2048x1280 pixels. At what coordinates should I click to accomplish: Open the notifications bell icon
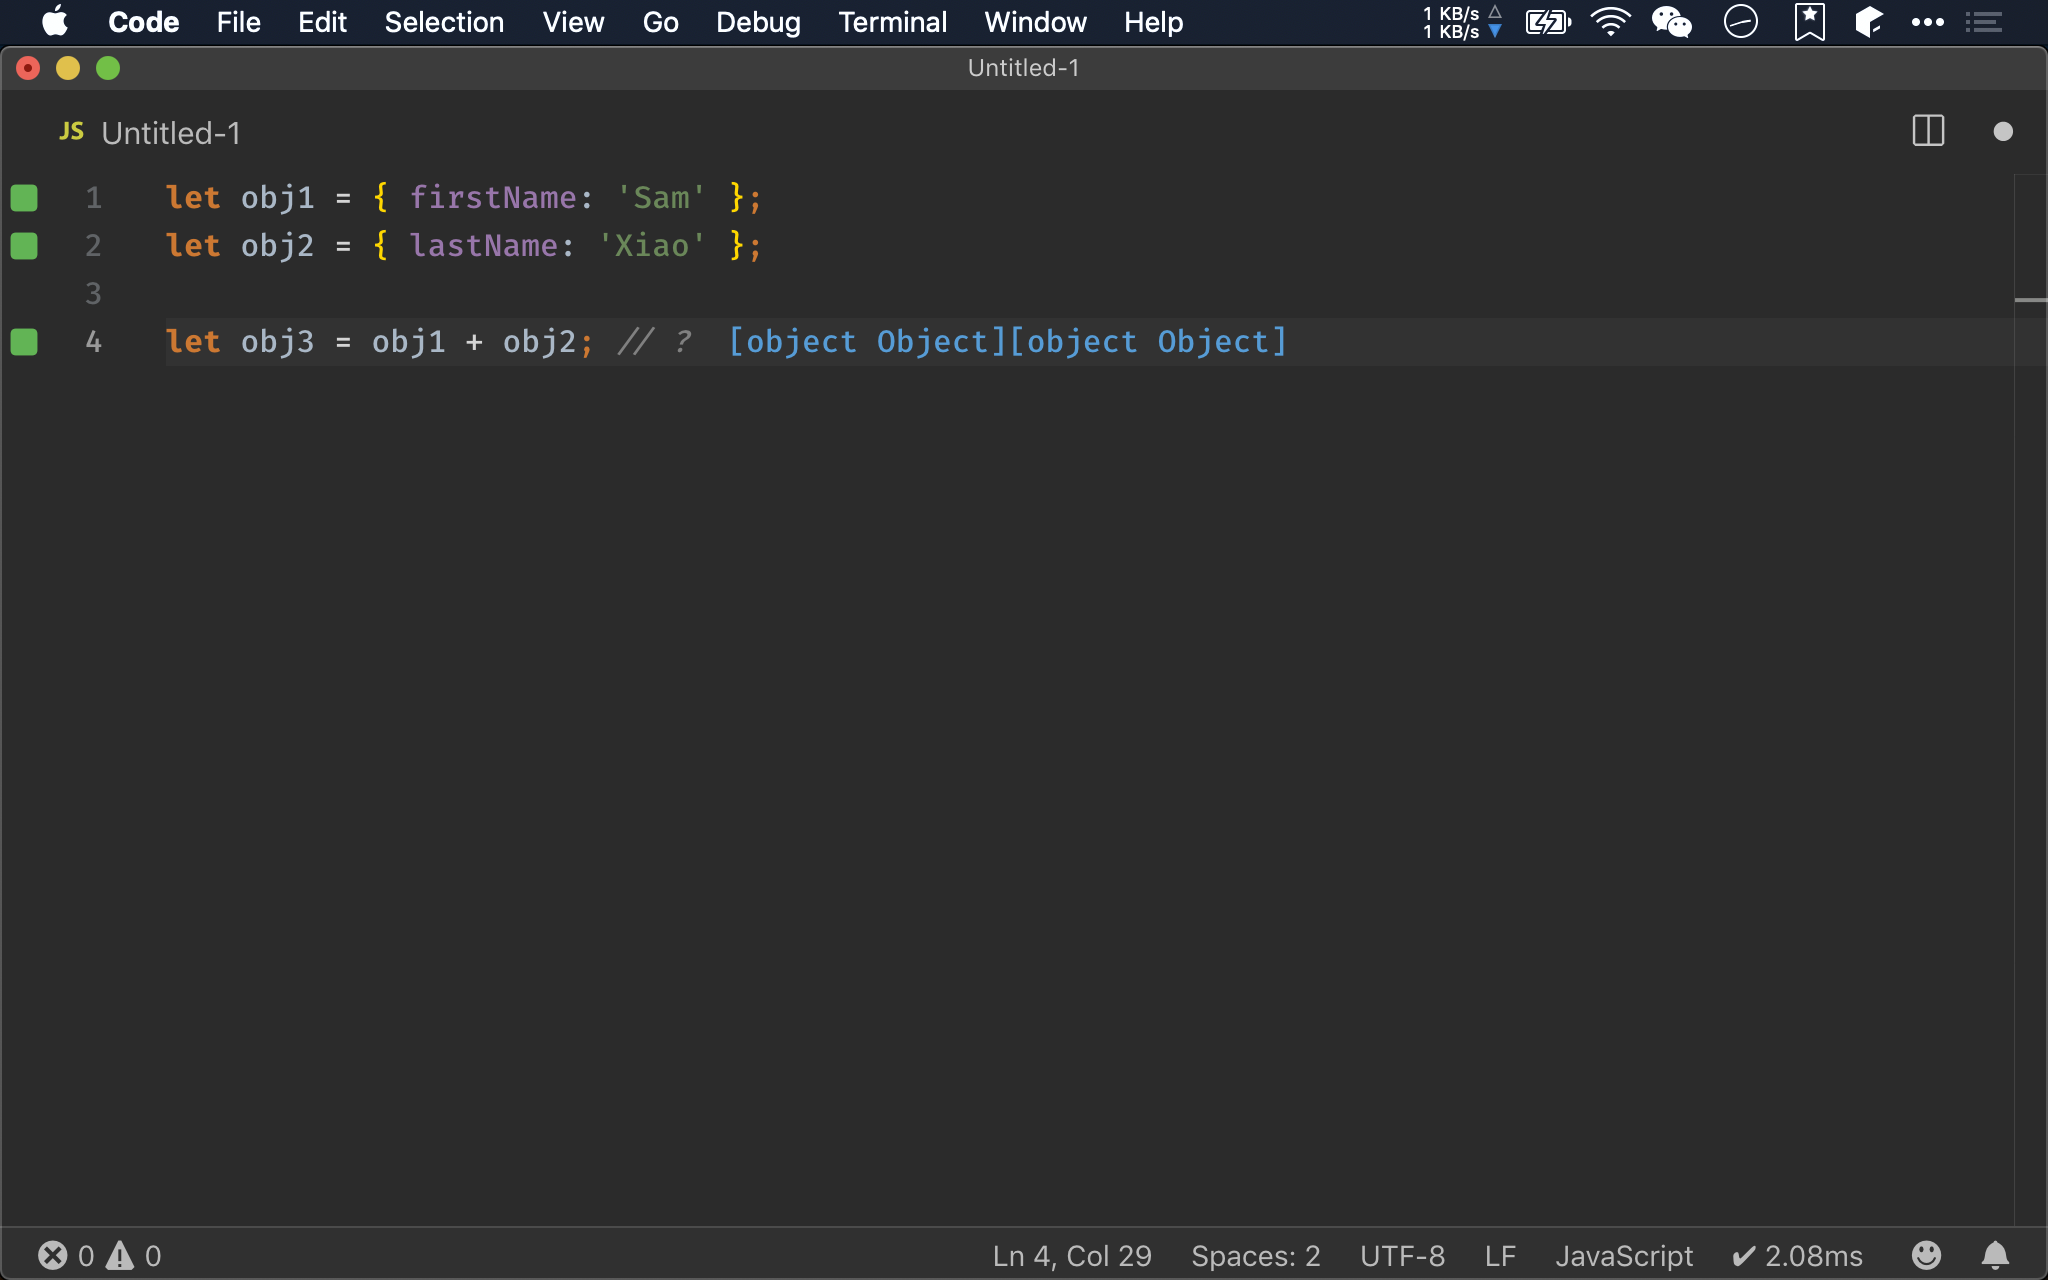(x=1995, y=1255)
